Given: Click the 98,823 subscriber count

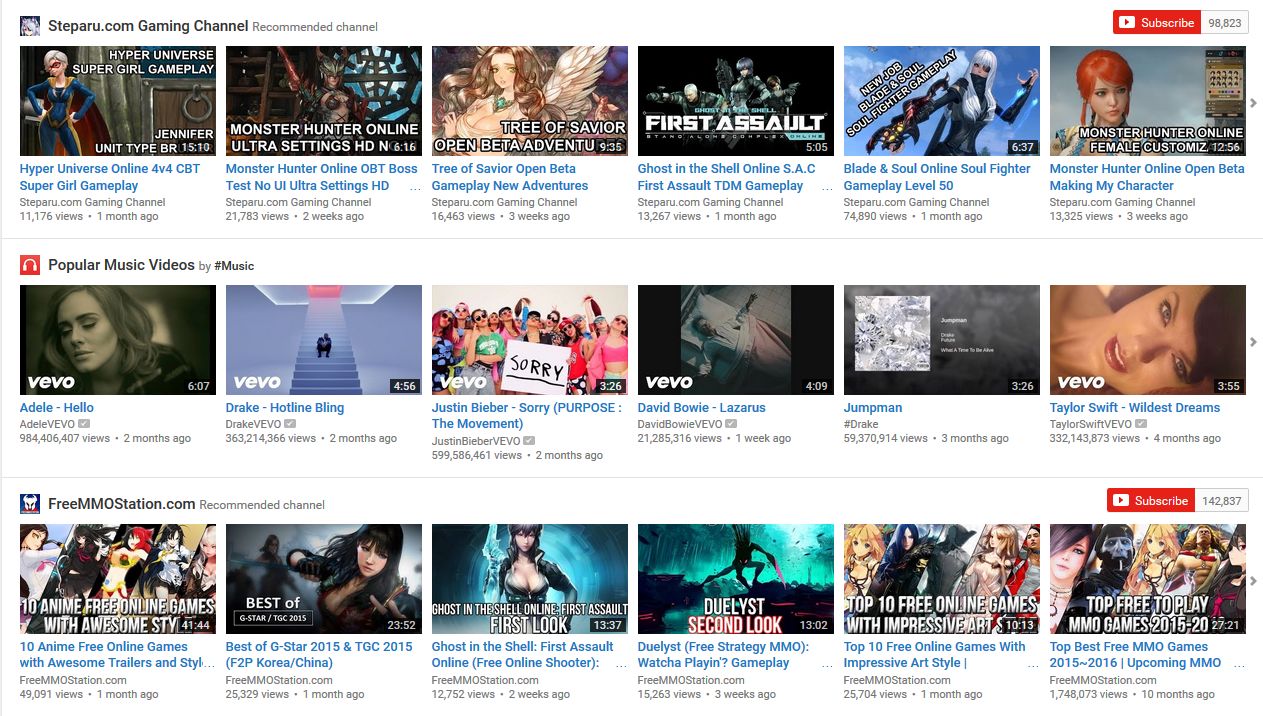Looking at the screenshot, I should tap(1225, 22).
